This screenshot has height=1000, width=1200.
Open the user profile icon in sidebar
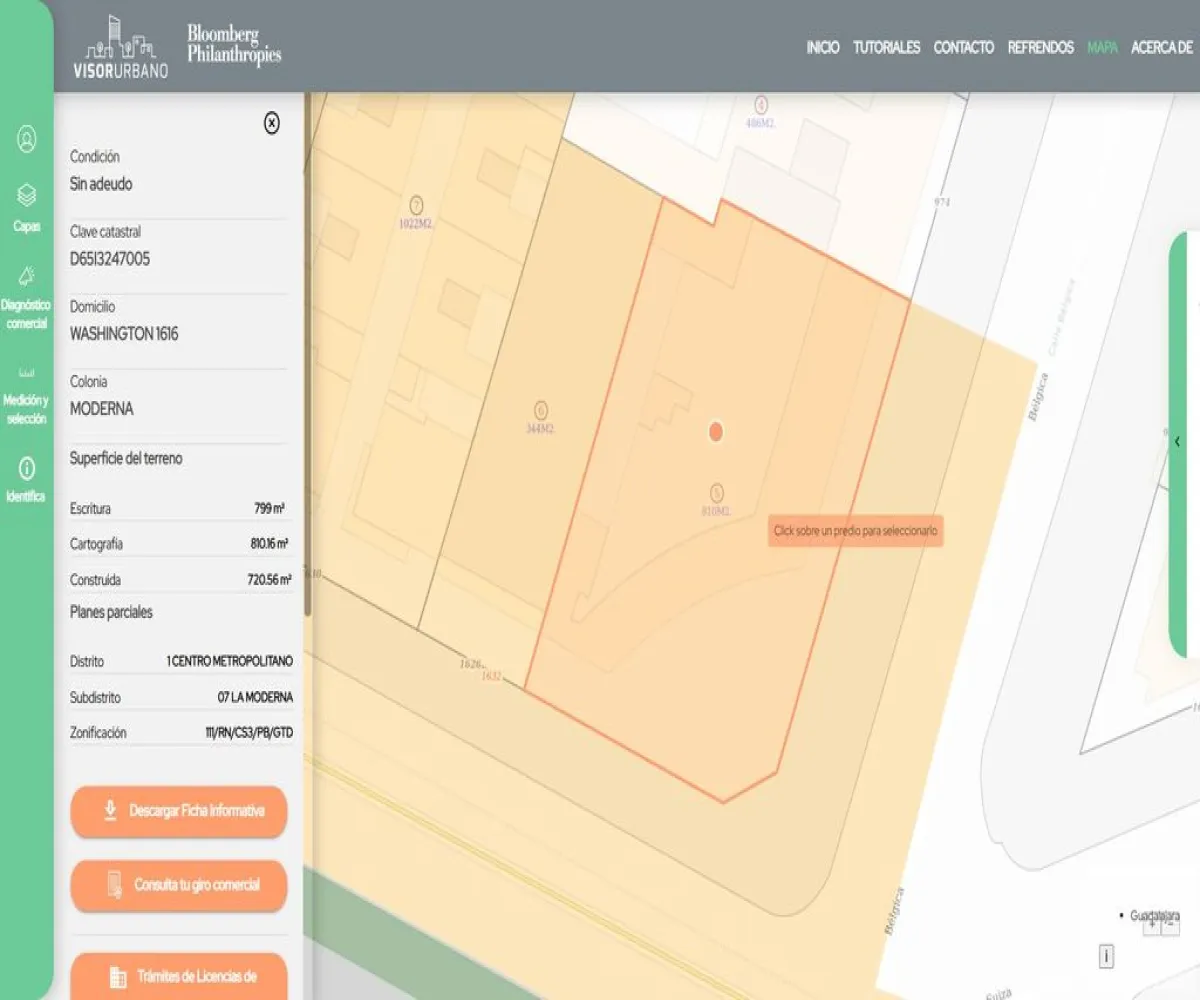click(27, 139)
